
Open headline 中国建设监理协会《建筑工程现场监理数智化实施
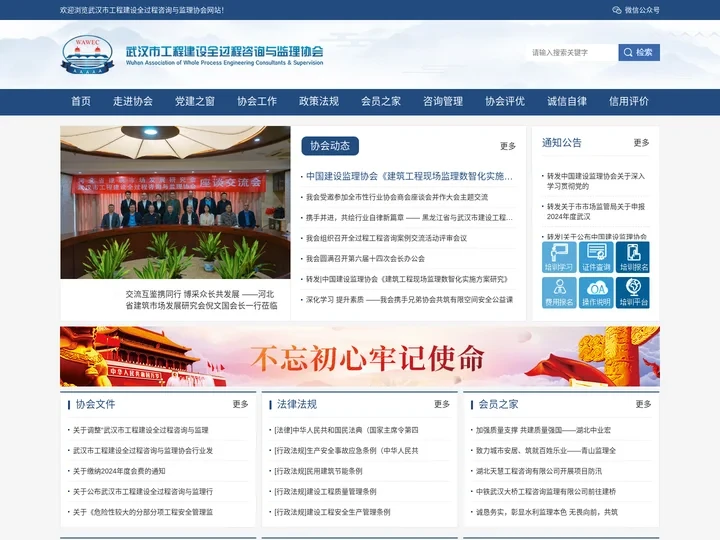(x=409, y=176)
